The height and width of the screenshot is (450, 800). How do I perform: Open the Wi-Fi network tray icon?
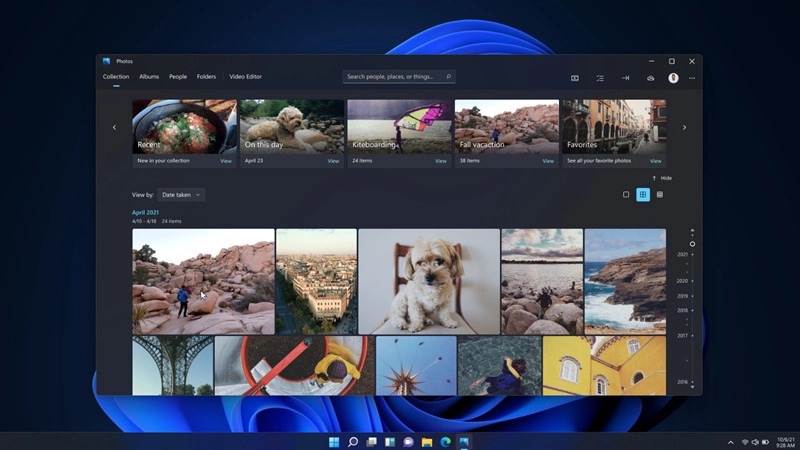click(x=745, y=442)
